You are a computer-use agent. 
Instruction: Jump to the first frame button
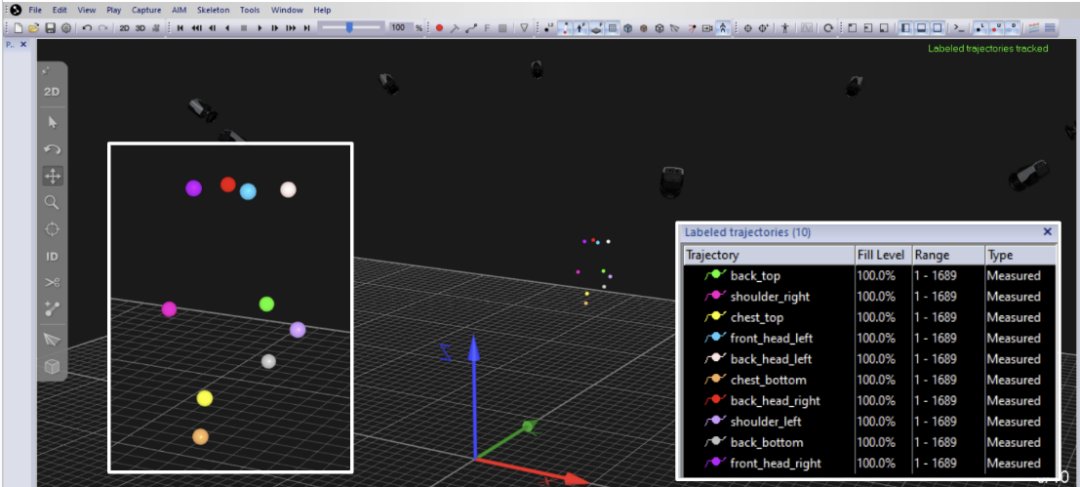point(180,28)
